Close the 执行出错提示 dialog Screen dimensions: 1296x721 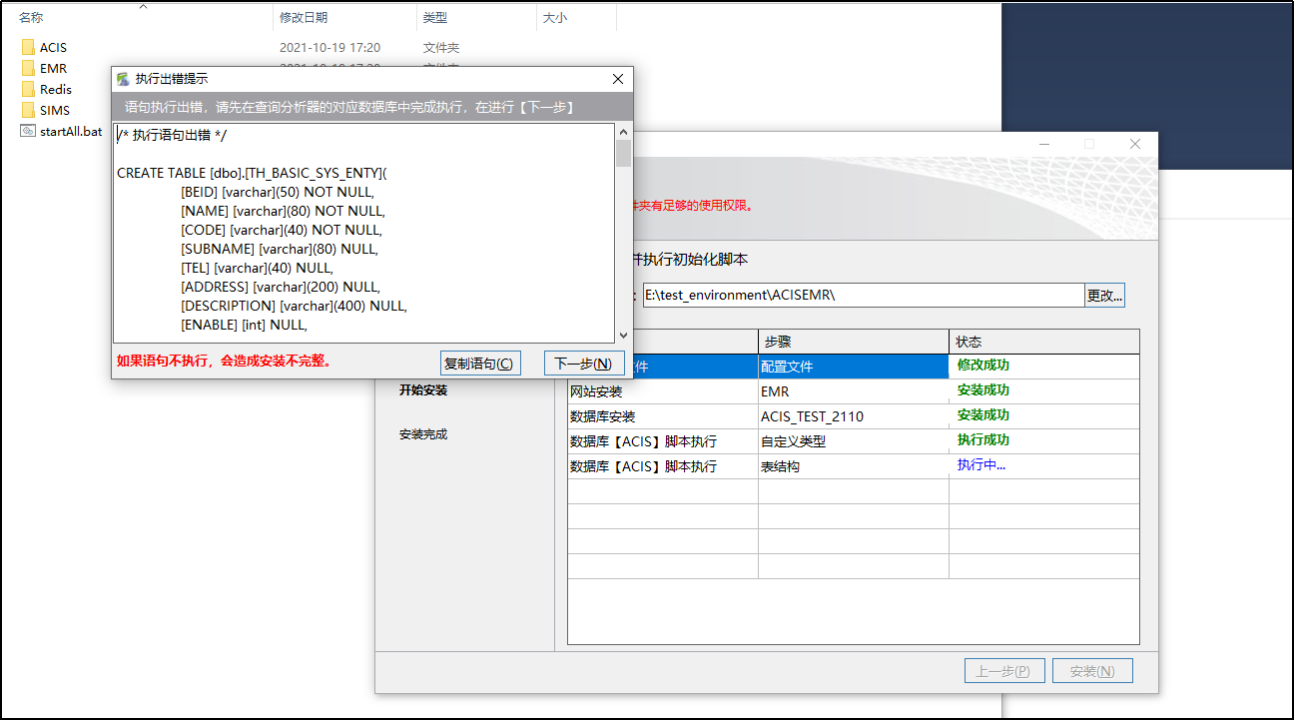tap(618, 79)
